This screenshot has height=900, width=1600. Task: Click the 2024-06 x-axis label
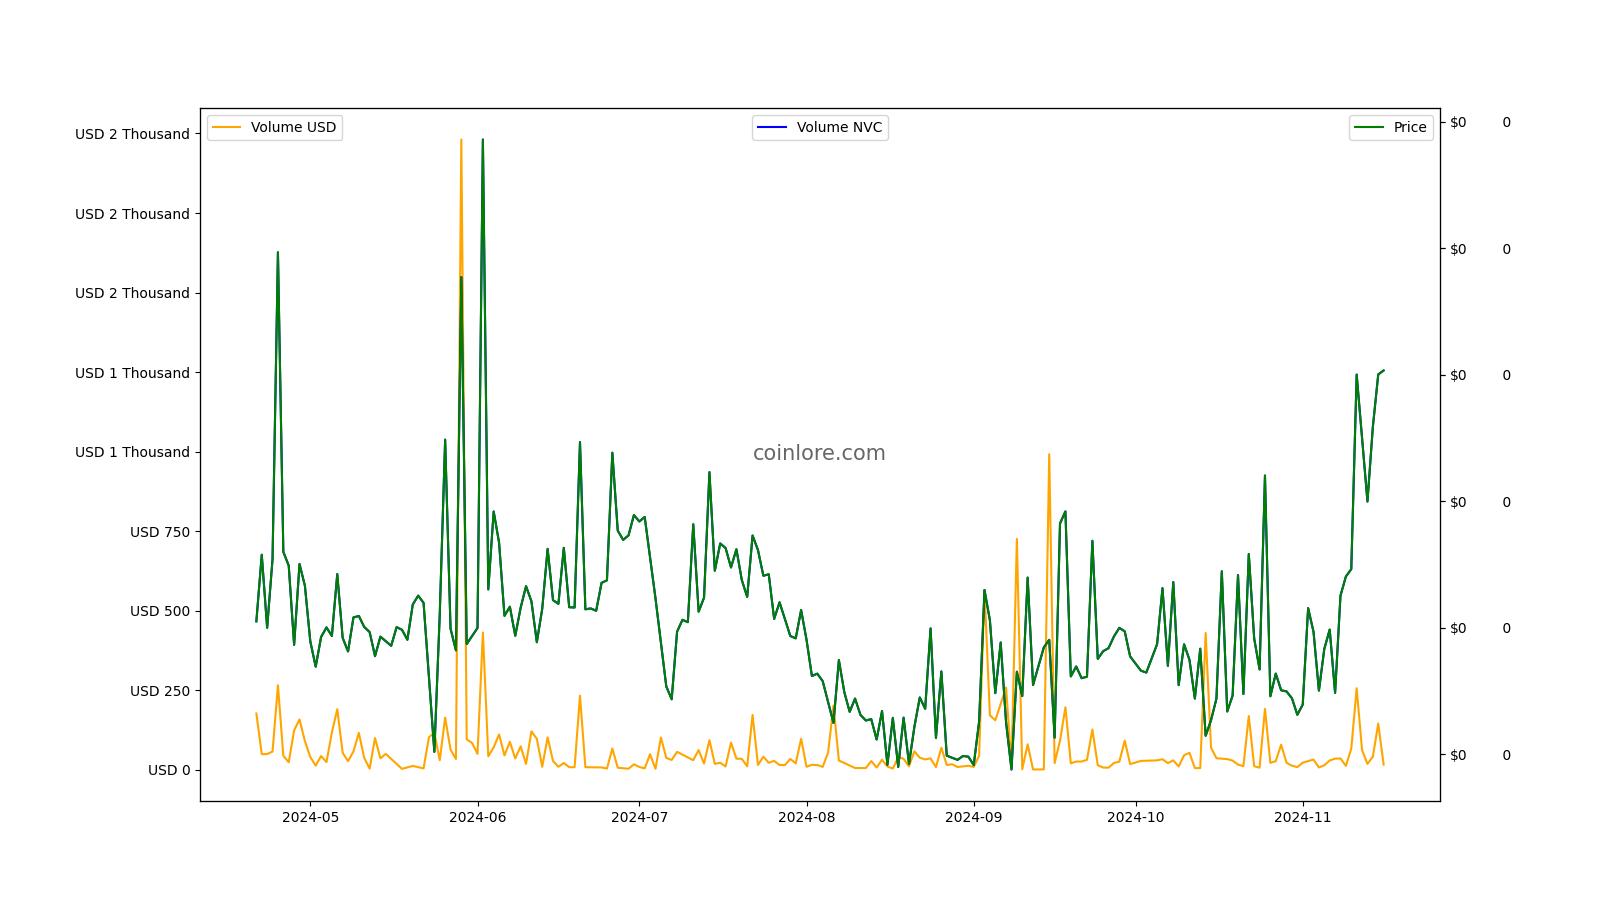click(x=478, y=817)
